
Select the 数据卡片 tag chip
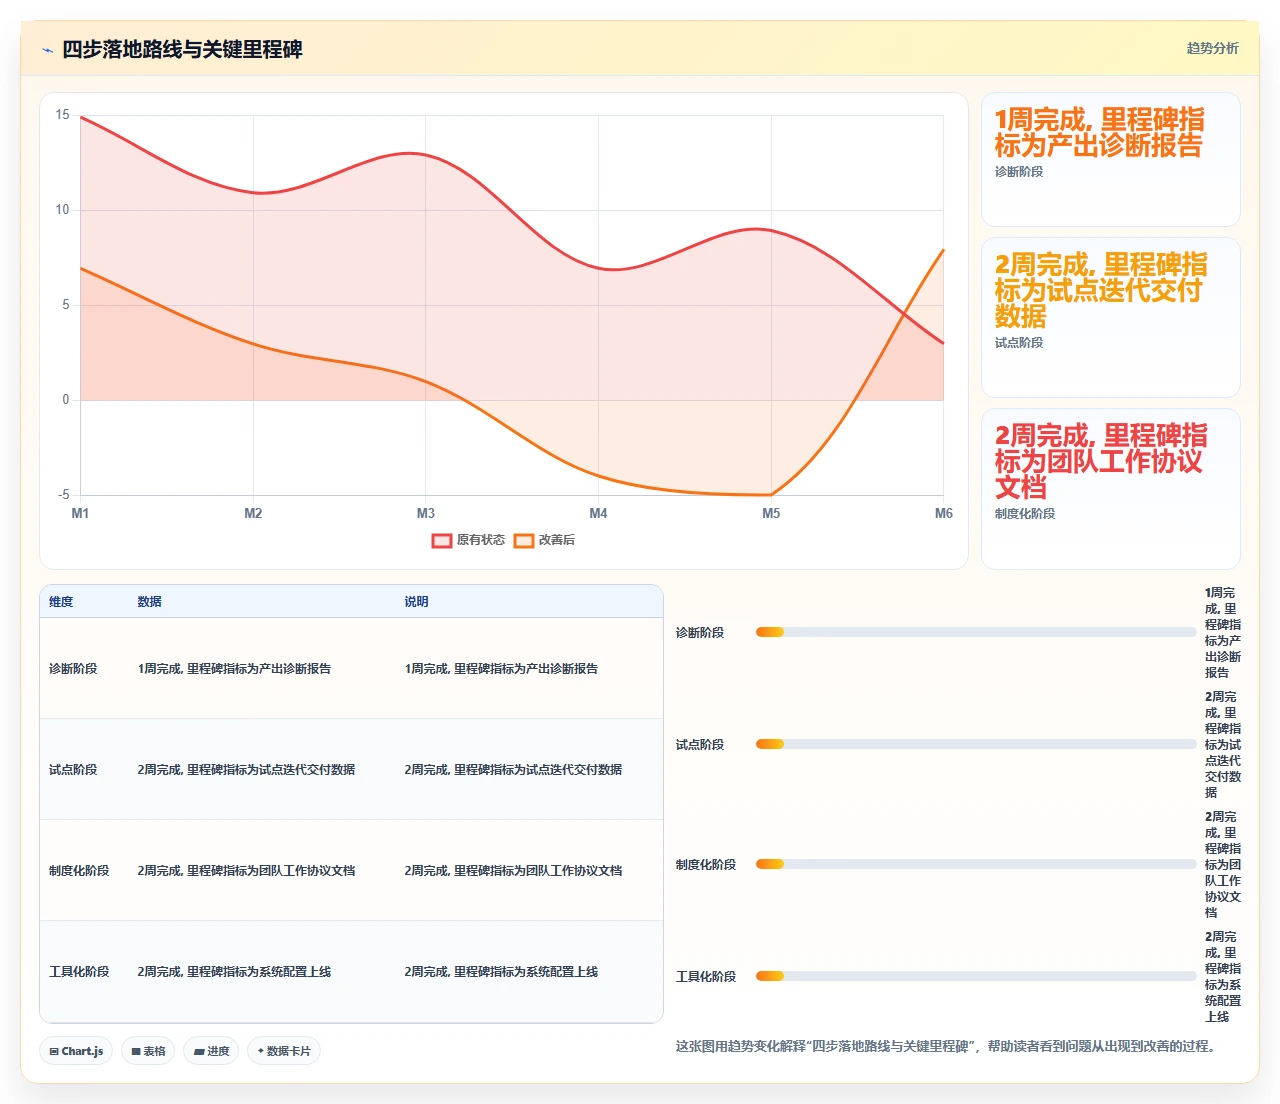tap(284, 1051)
